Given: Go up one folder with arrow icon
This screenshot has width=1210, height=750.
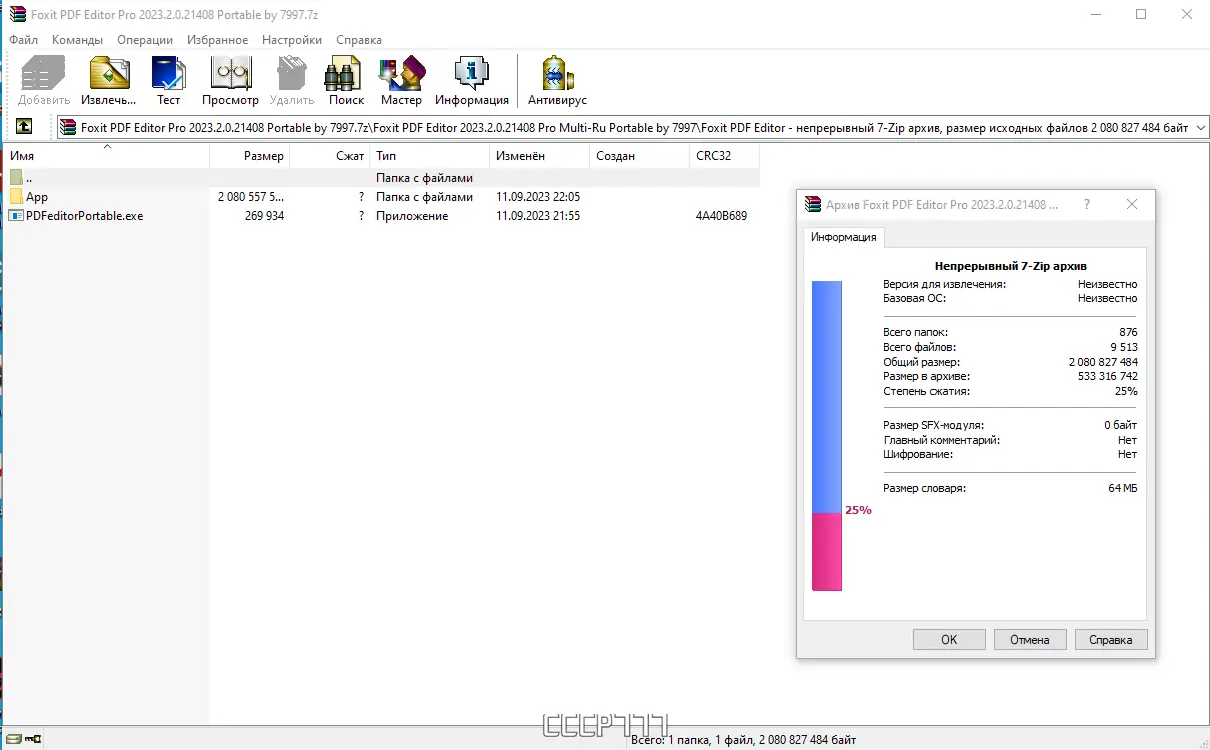Looking at the screenshot, I should [x=23, y=127].
